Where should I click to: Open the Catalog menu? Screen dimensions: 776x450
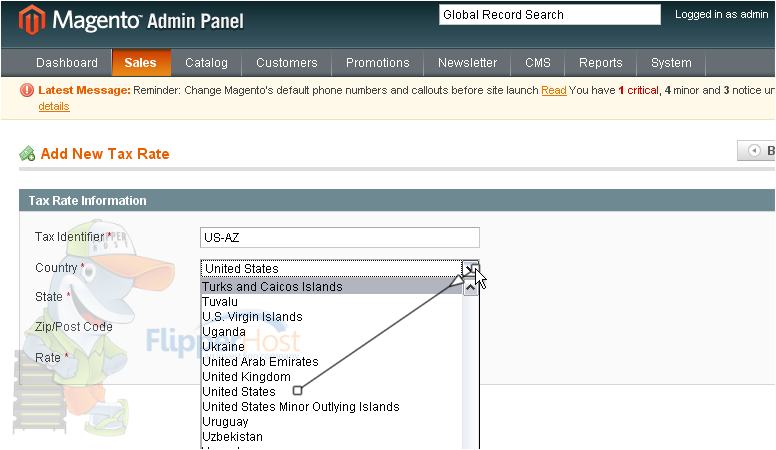tap(206, 63)
